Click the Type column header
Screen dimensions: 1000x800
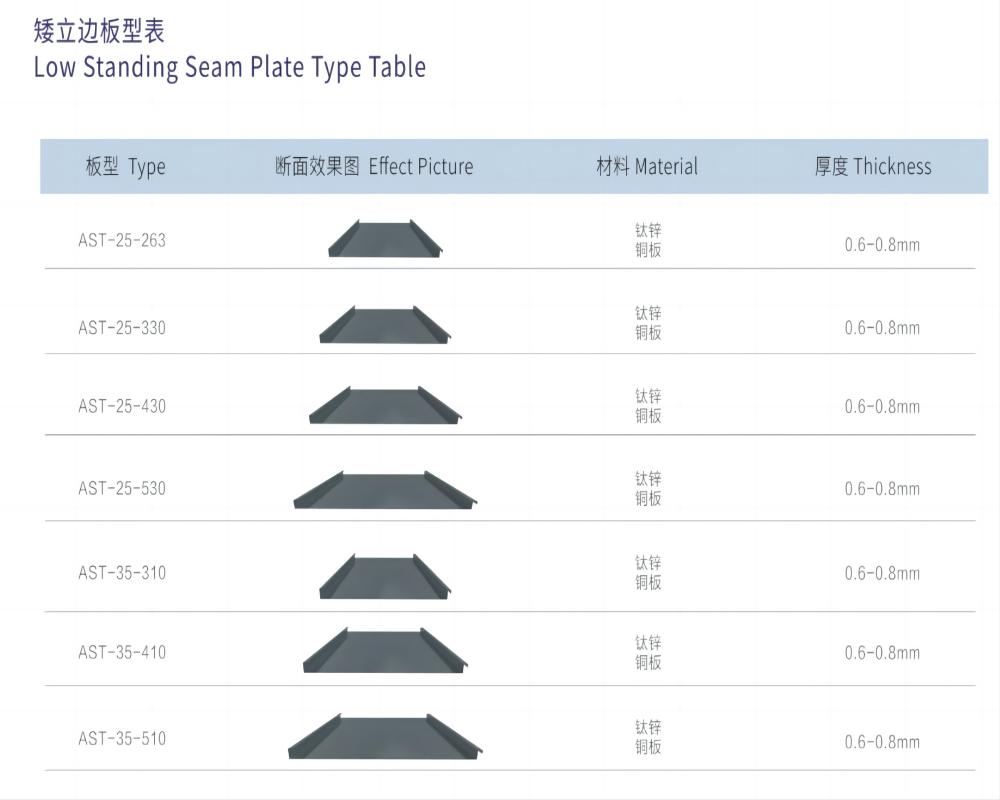[125, 167]
